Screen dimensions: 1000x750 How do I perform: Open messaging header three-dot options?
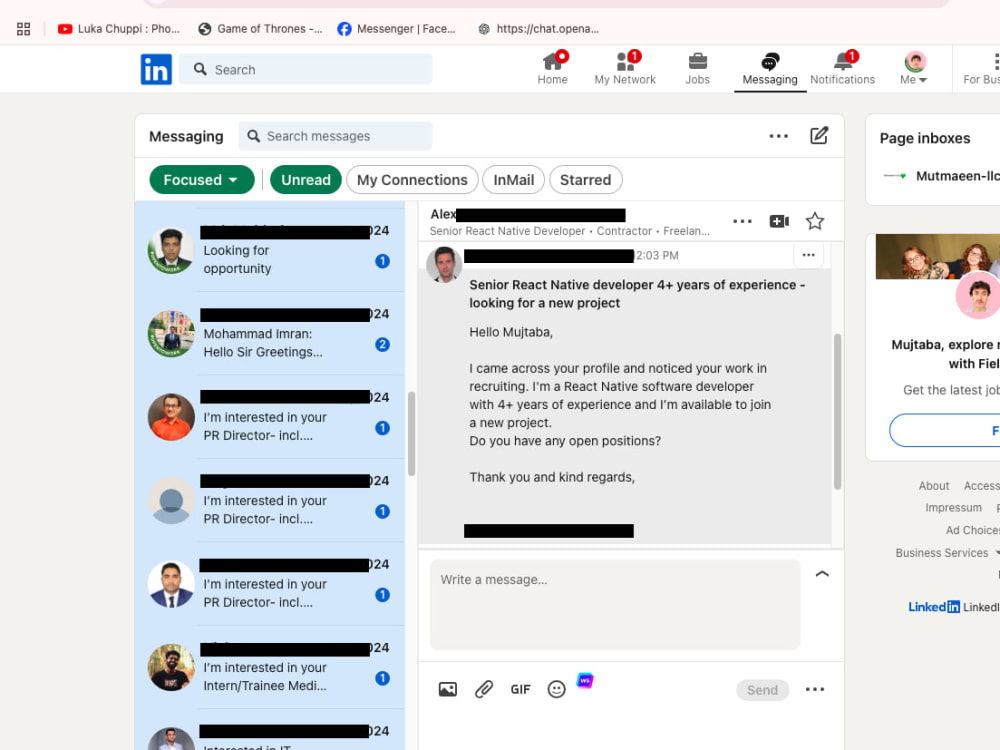click(x=779, y=136)
